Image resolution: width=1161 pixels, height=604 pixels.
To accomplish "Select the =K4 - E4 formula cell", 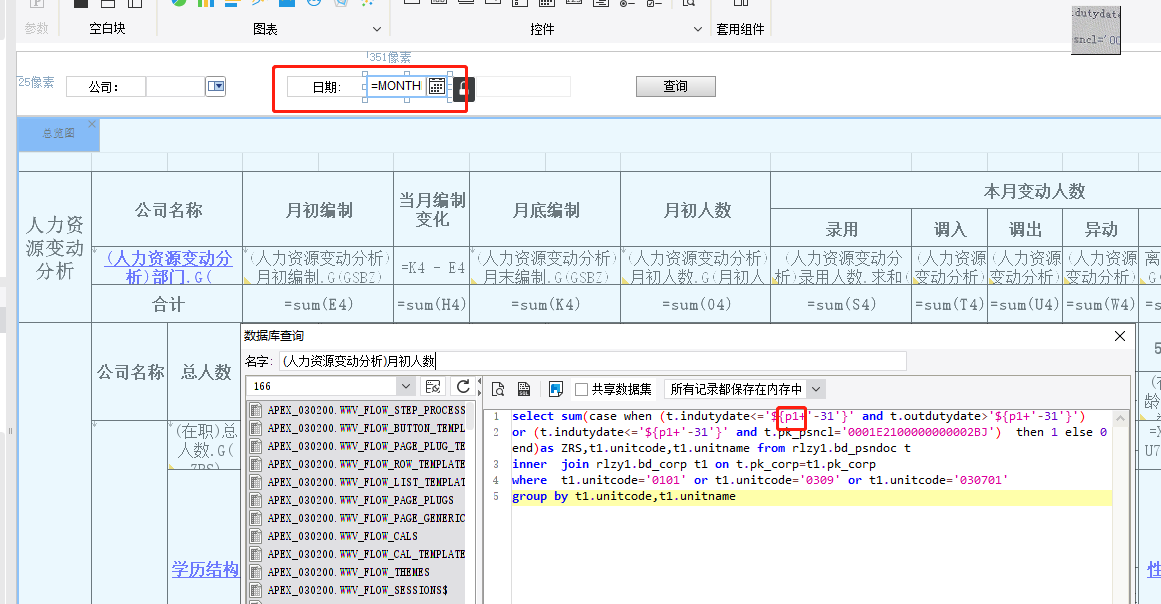I will point(432,266).
